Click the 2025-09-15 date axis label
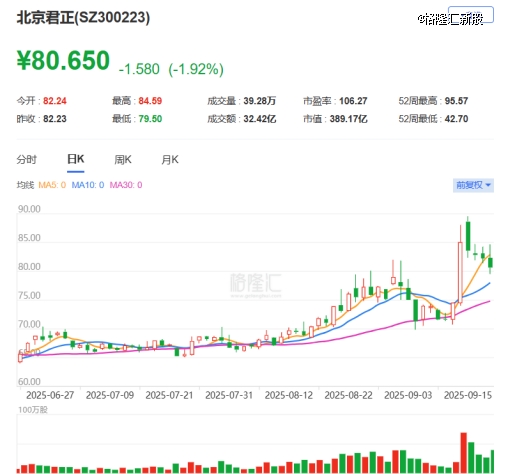The image size is (508, 474). point(468,395)
